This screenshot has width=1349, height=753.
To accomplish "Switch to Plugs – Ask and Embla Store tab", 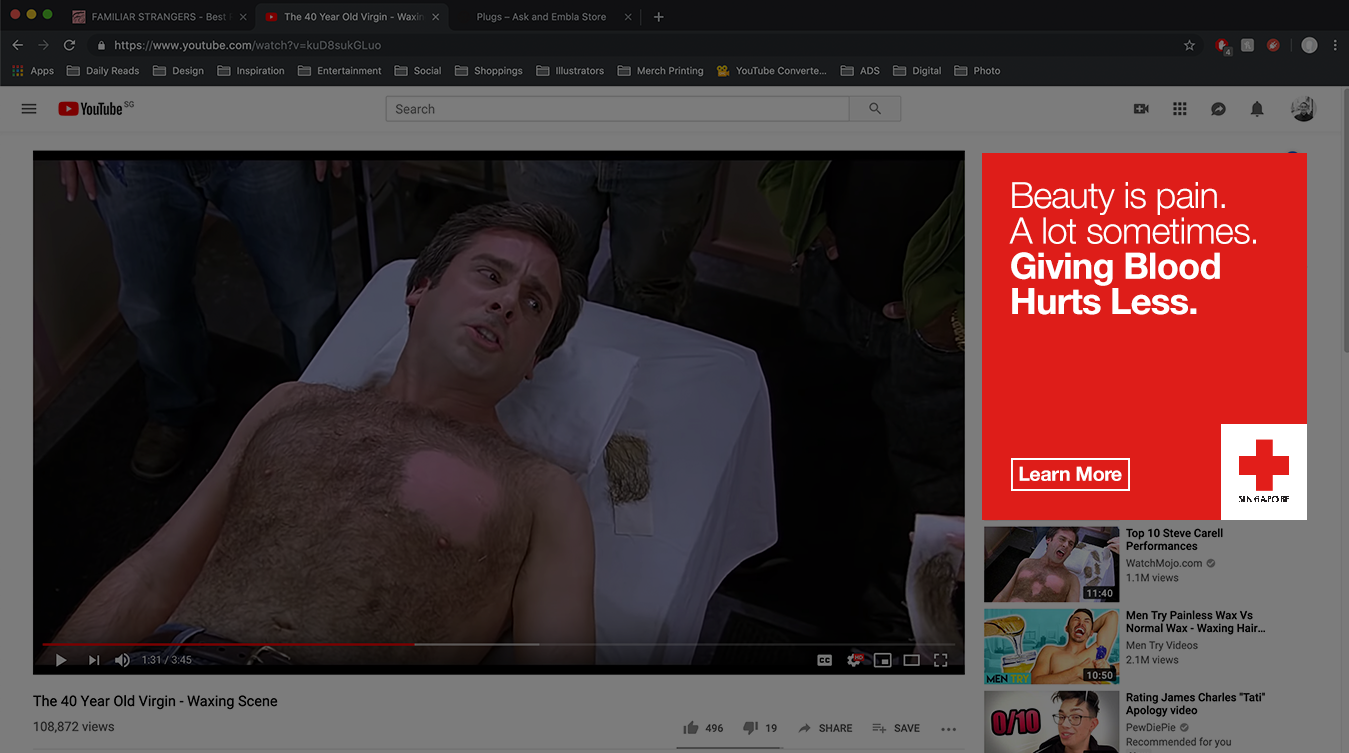I will [541, 17].
